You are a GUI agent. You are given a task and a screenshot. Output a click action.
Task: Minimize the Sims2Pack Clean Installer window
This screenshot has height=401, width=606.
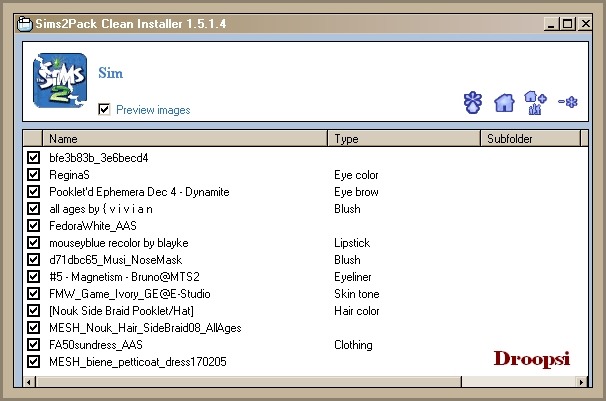click(551, 24)
